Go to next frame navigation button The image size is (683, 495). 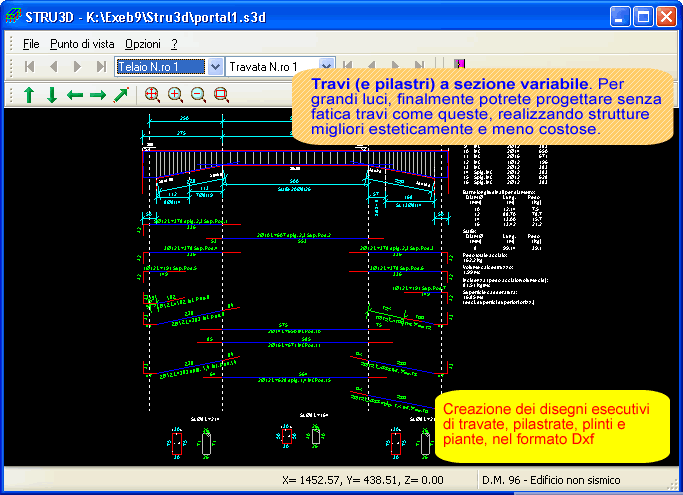click(x=77, y=67)
